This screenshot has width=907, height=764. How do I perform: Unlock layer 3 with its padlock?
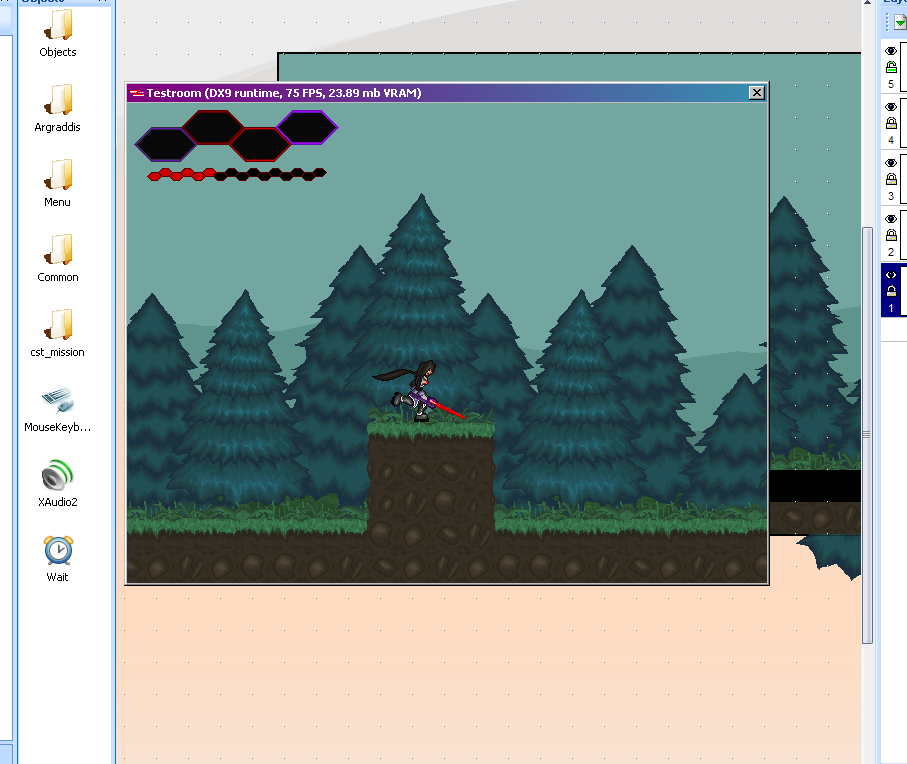tap(891, 179)
